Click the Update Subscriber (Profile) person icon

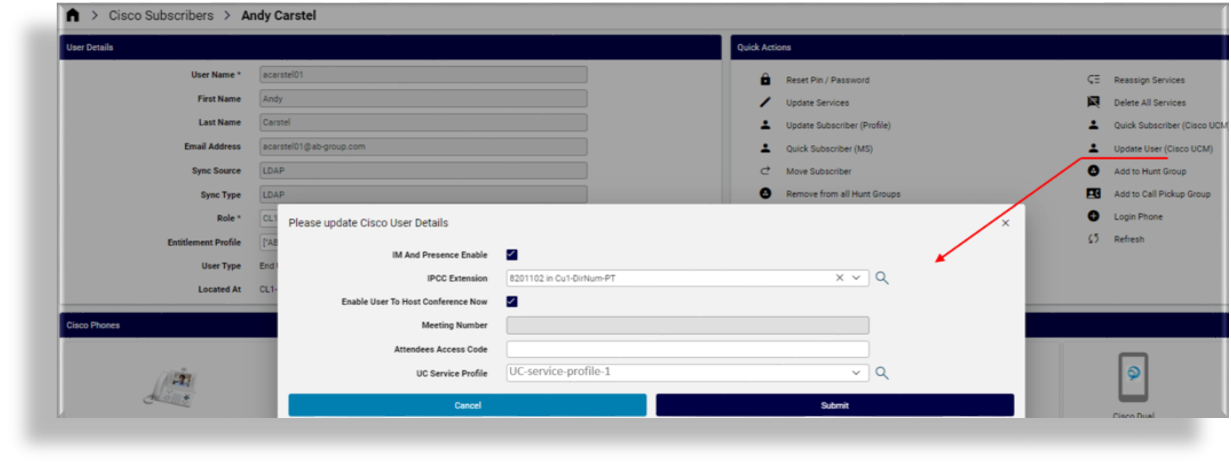pyautogui.click(x=765, y=125)
